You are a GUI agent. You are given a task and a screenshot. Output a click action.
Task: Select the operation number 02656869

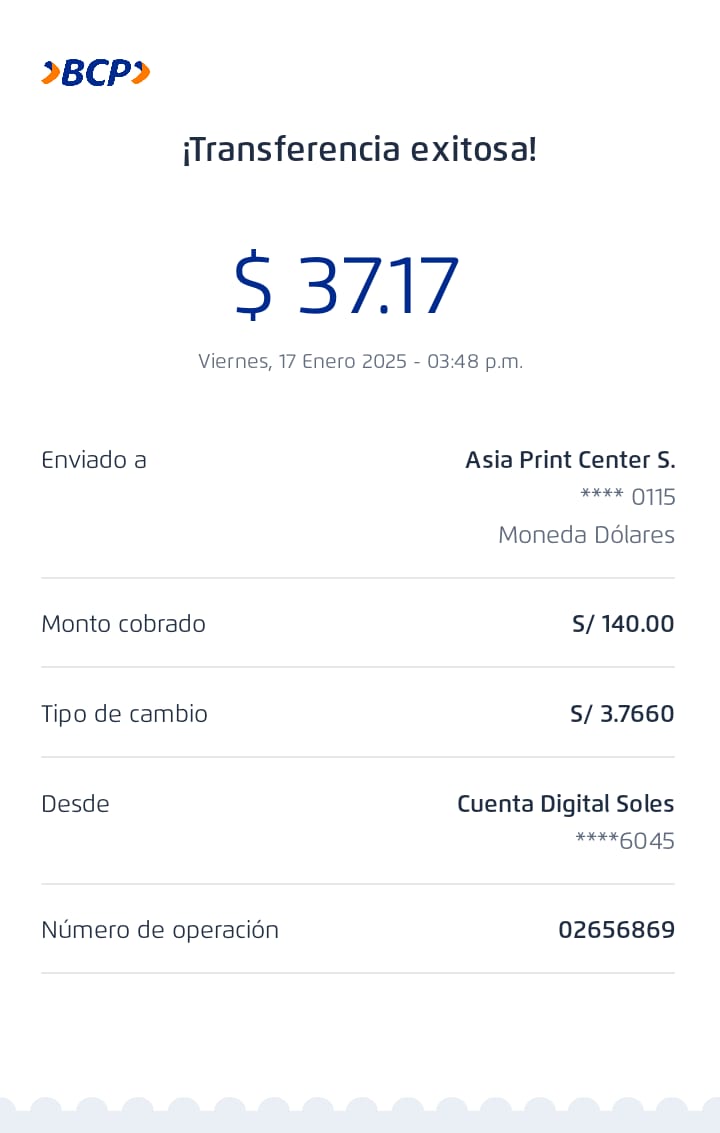pyautogui.click(x=616, y=930)
